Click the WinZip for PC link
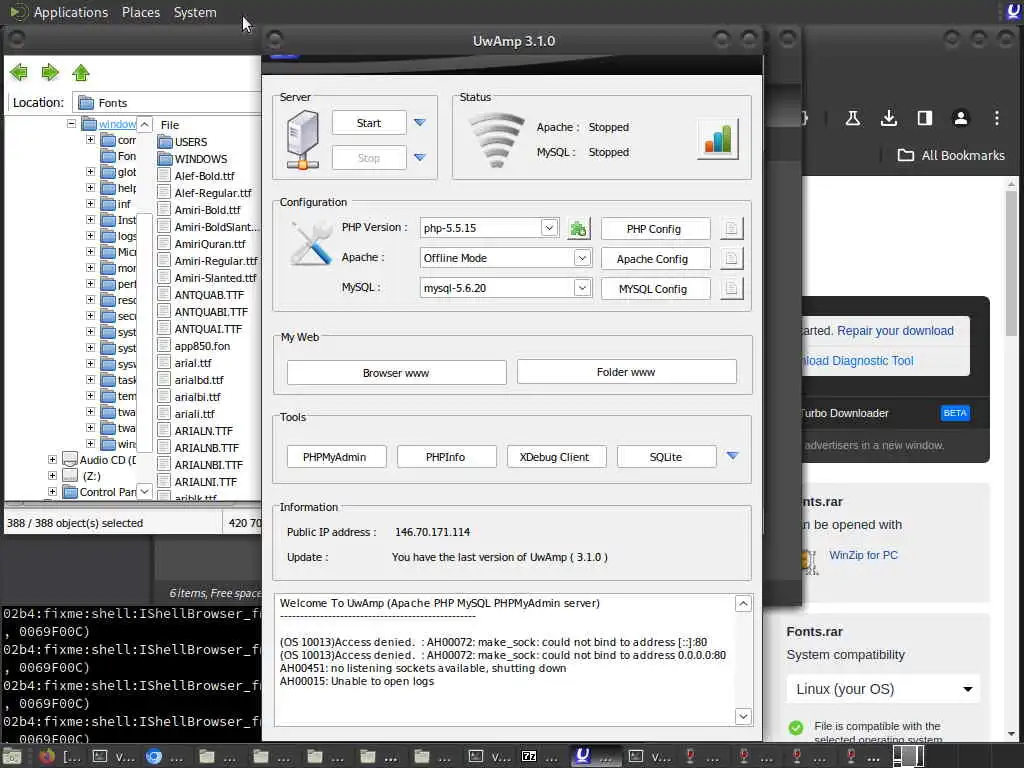Viewport: 1024px width, 768px height. click(863, 555)
